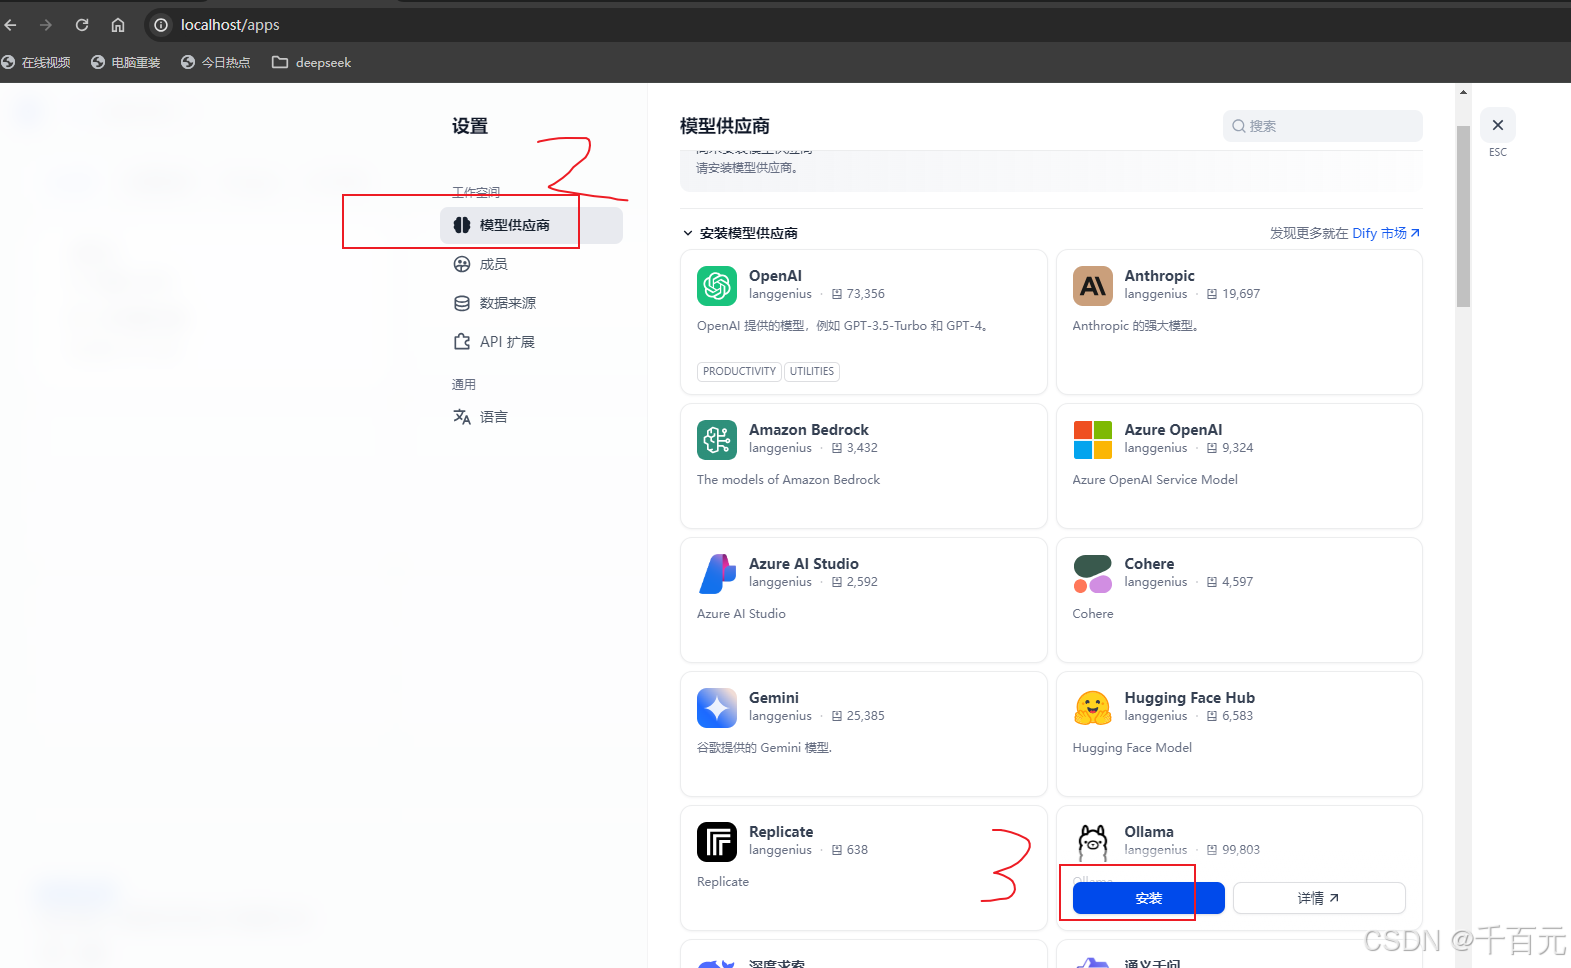
Task: Click the Cohere card title
Action: (1149, 564)
